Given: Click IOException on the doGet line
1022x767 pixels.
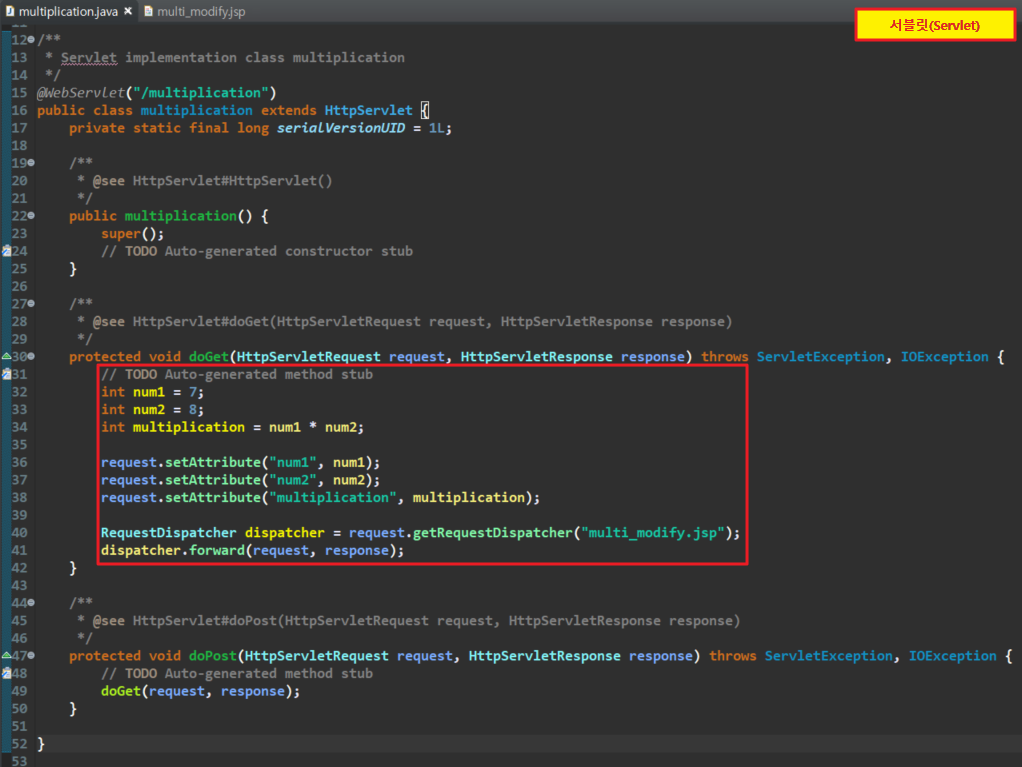Looking at the screenshot, I should pos(944,356).
